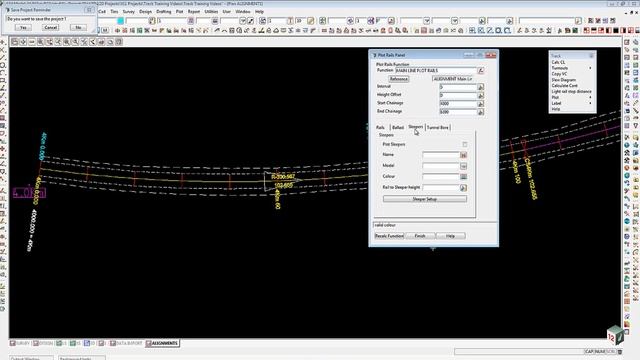Click the 12d cube logo icon

[615, 335]
